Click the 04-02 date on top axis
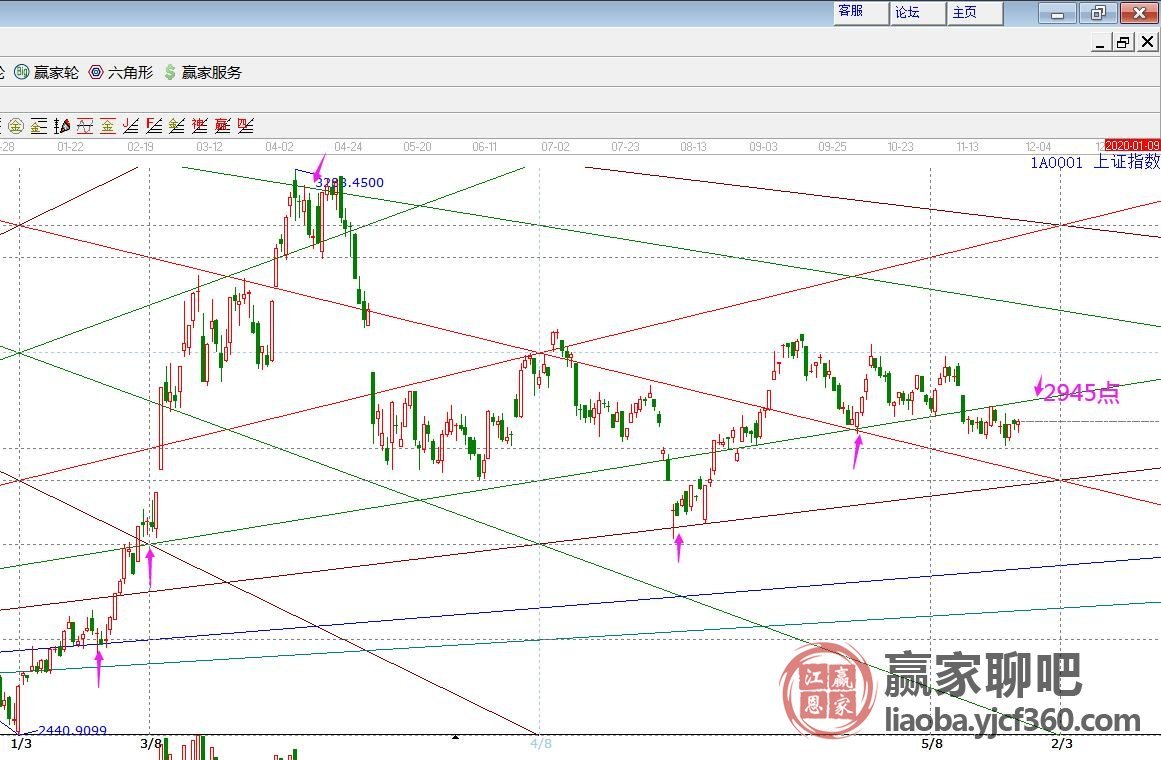This screenshot has height=760, width=1161. pyautogui.click(x=279, y=147)
